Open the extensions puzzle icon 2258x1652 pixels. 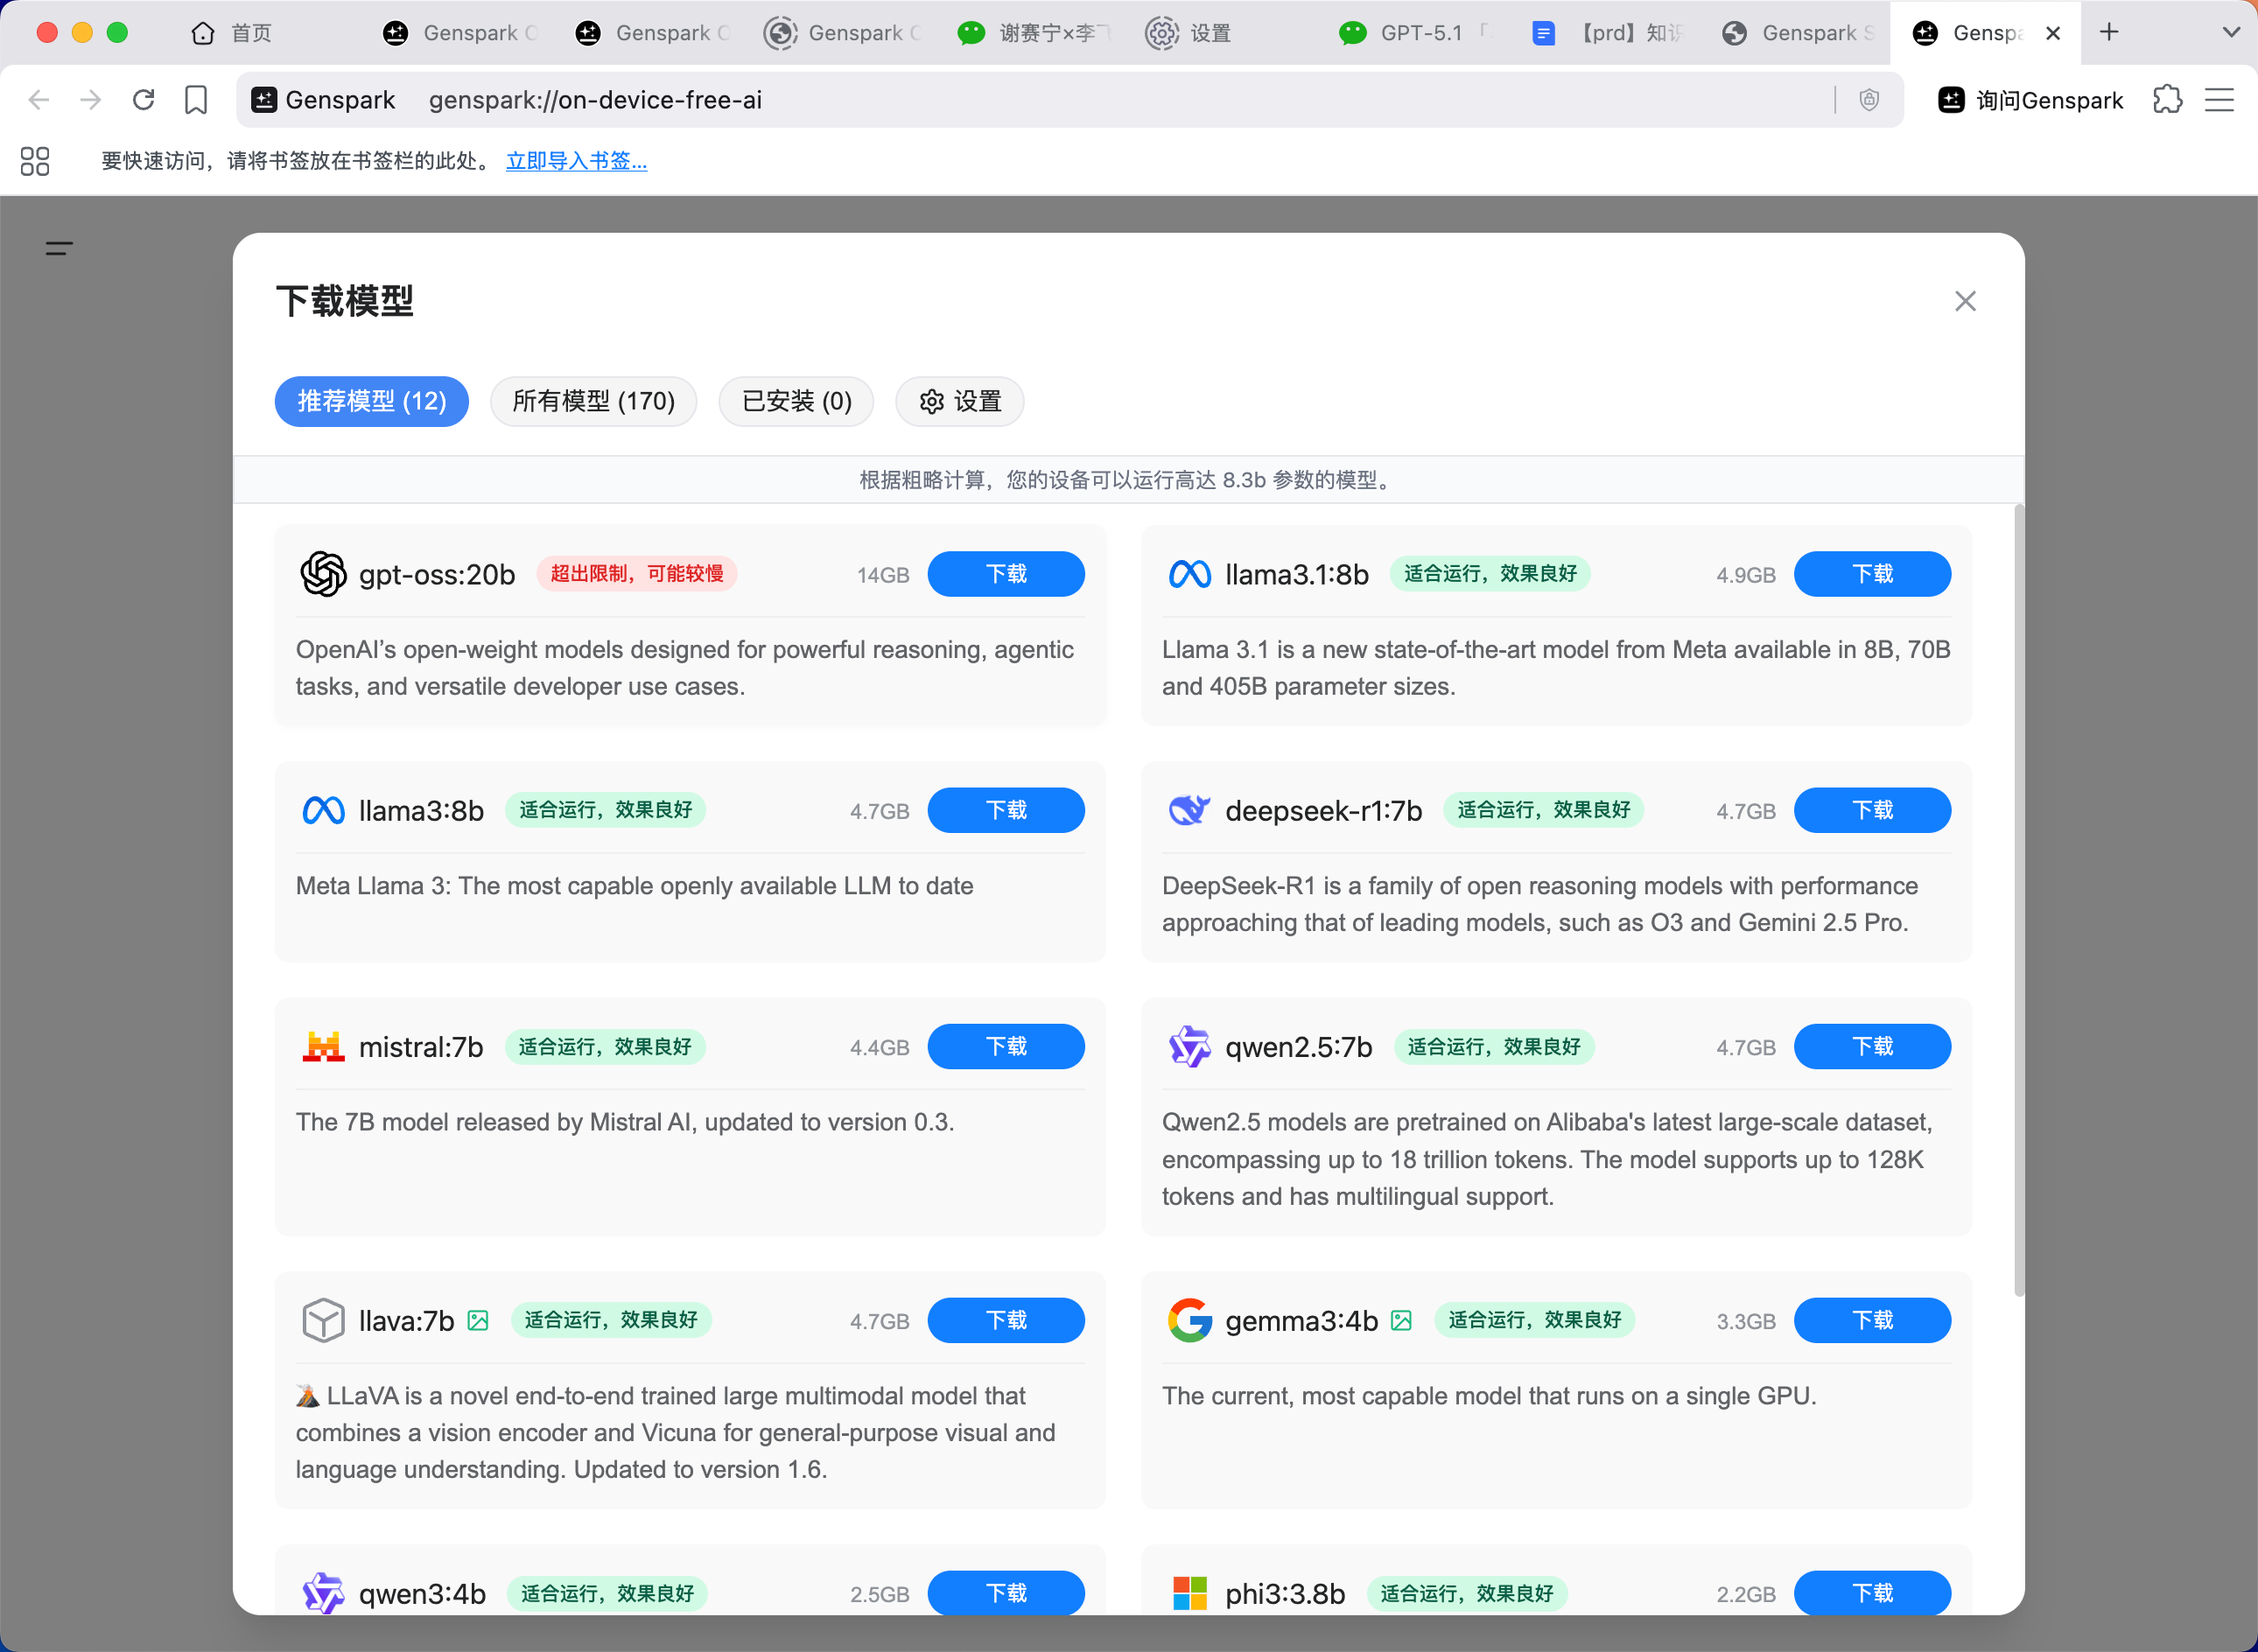pos(2167,100)
